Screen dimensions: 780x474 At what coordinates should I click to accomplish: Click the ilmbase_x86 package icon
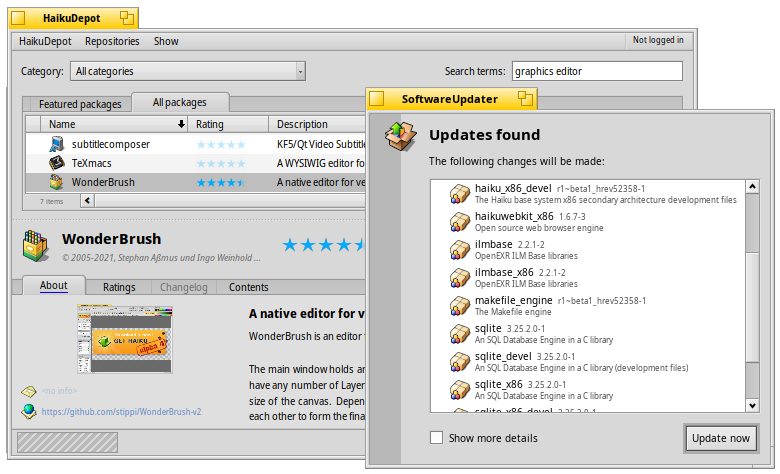pyautogui.click(x=460, y=278)
